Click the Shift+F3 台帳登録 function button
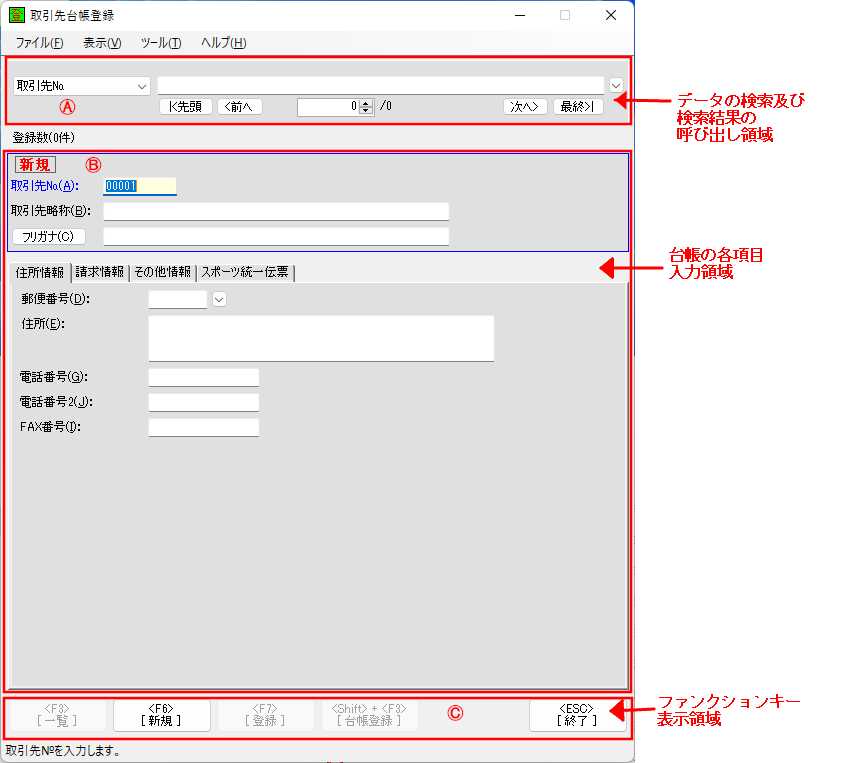 pos(370,715)
